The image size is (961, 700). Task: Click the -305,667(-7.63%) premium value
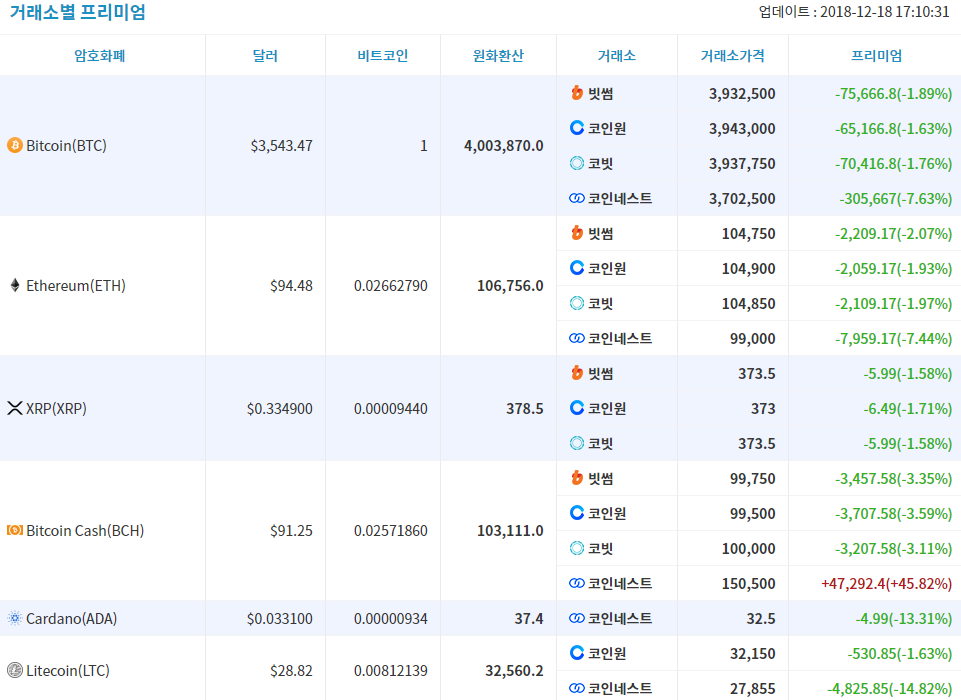click(x=895, y=199)
